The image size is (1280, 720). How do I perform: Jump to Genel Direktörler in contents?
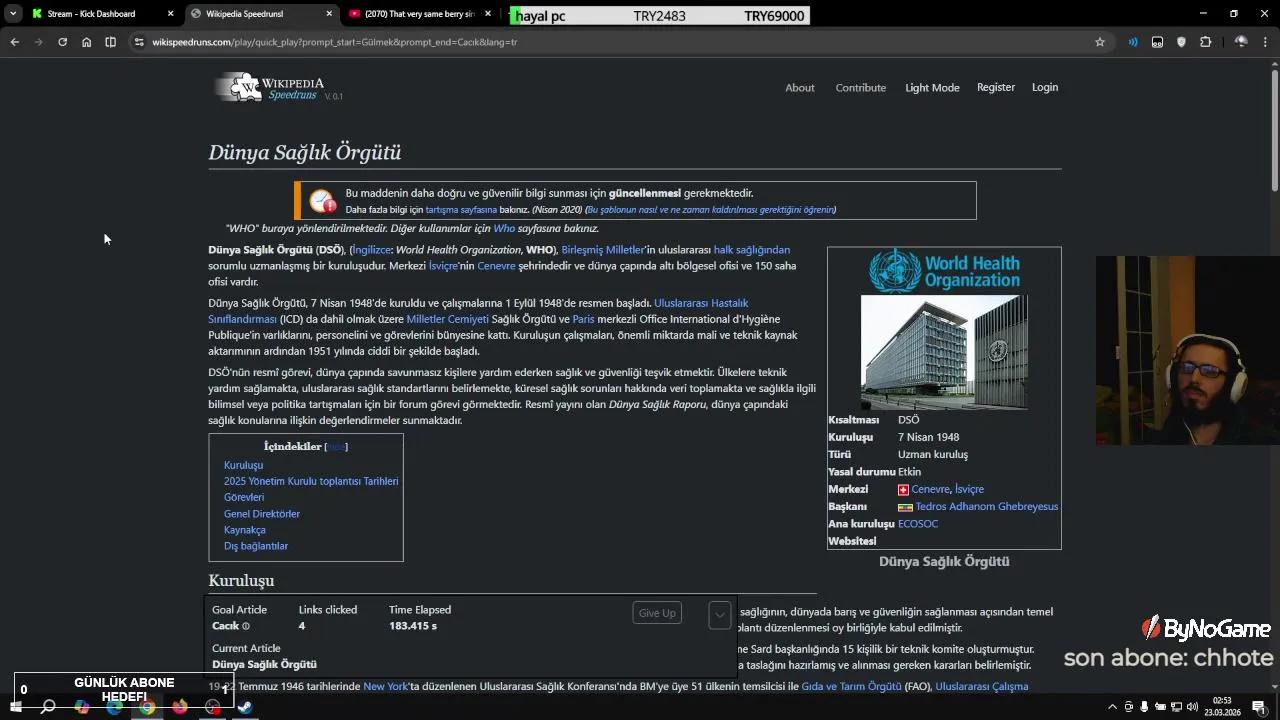(x=262, y=514)
